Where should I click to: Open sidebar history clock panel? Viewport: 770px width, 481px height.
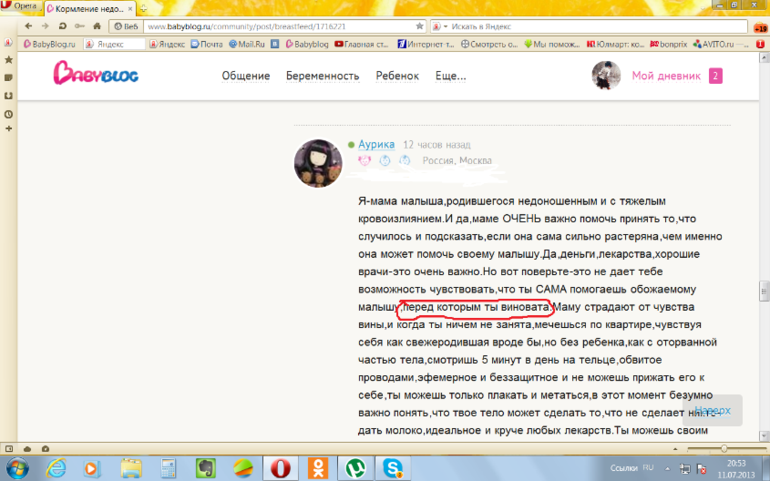click(x=8, y=114)
